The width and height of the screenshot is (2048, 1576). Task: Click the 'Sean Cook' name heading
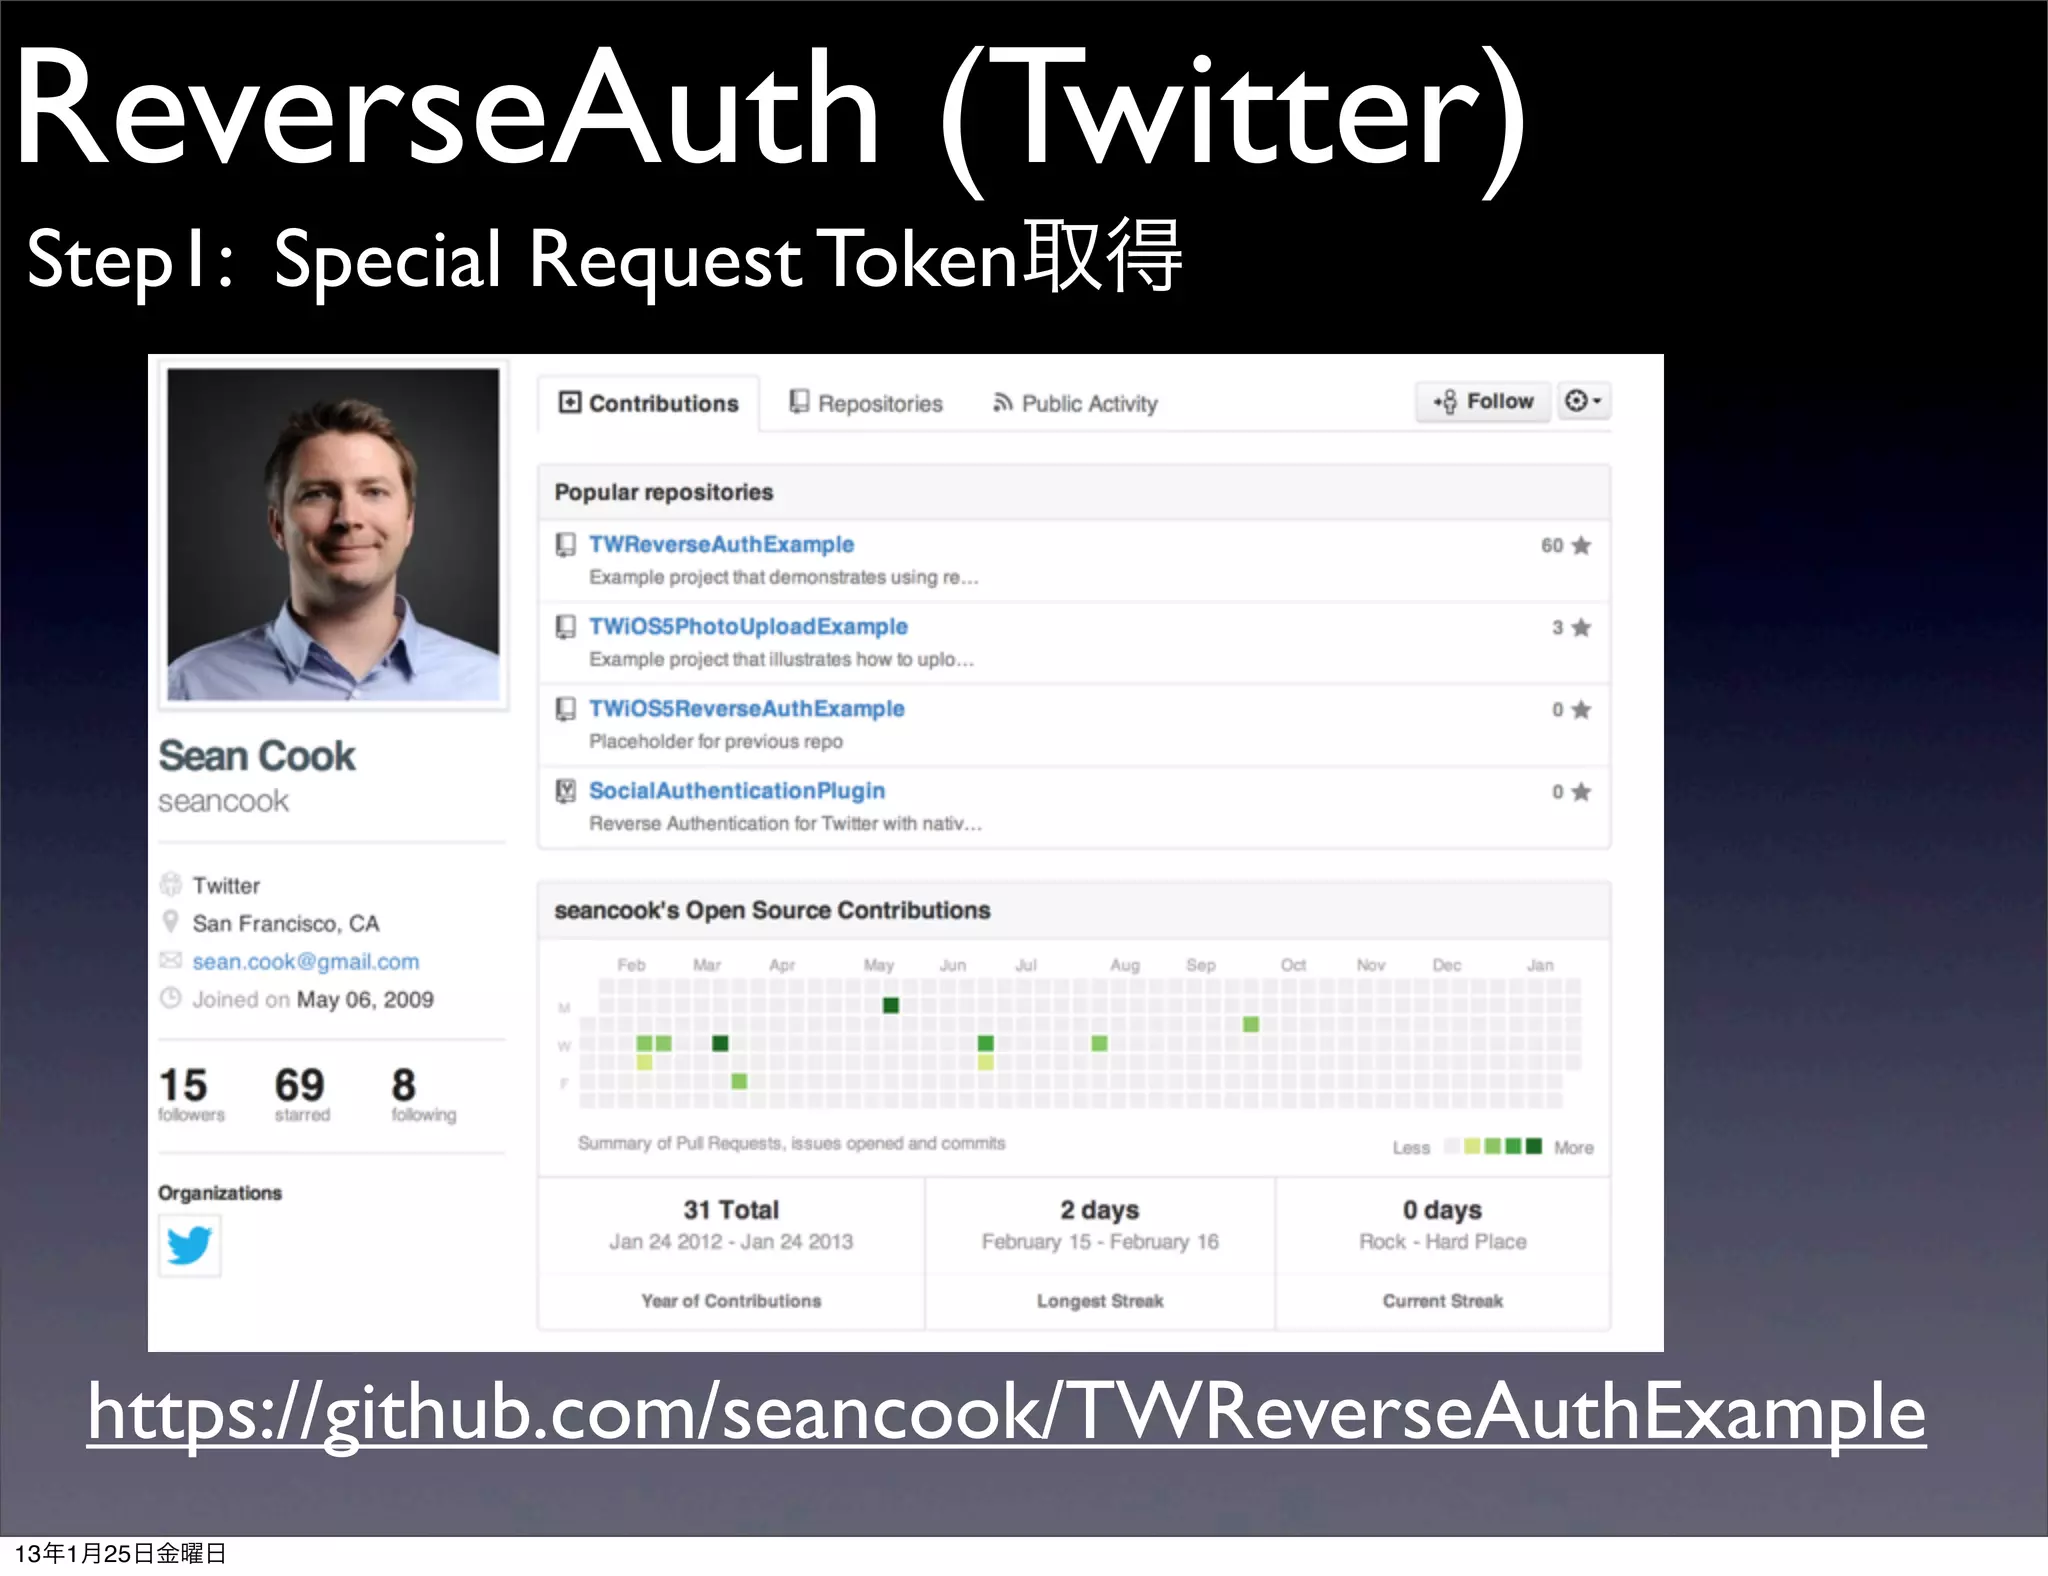(x=257, y=756)
